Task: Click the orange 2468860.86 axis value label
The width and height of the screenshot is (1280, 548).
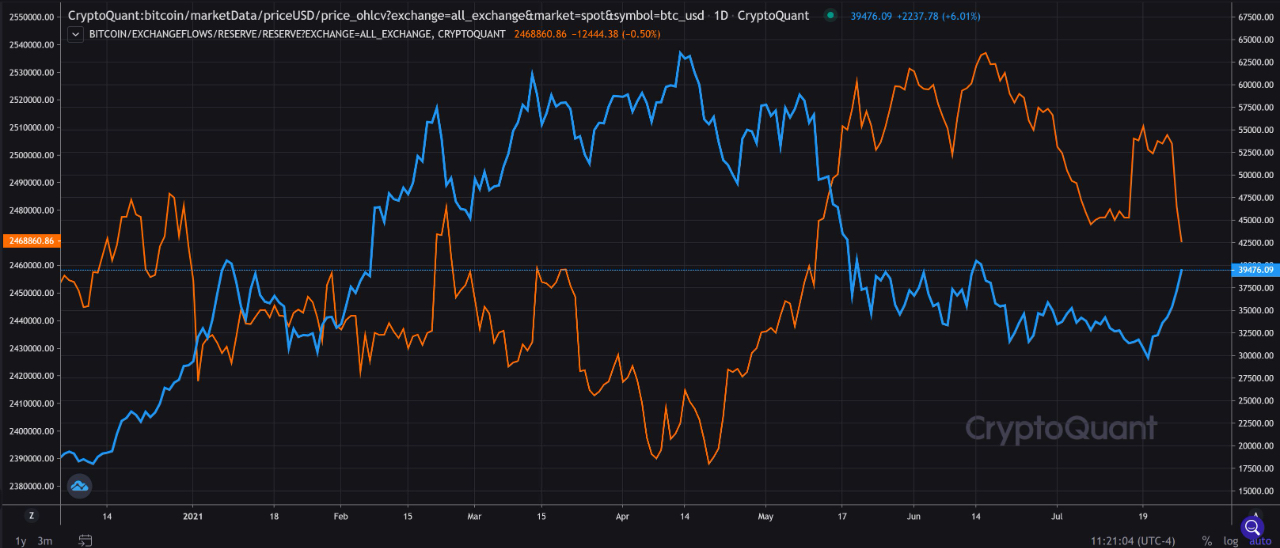Action: point(29,241)
